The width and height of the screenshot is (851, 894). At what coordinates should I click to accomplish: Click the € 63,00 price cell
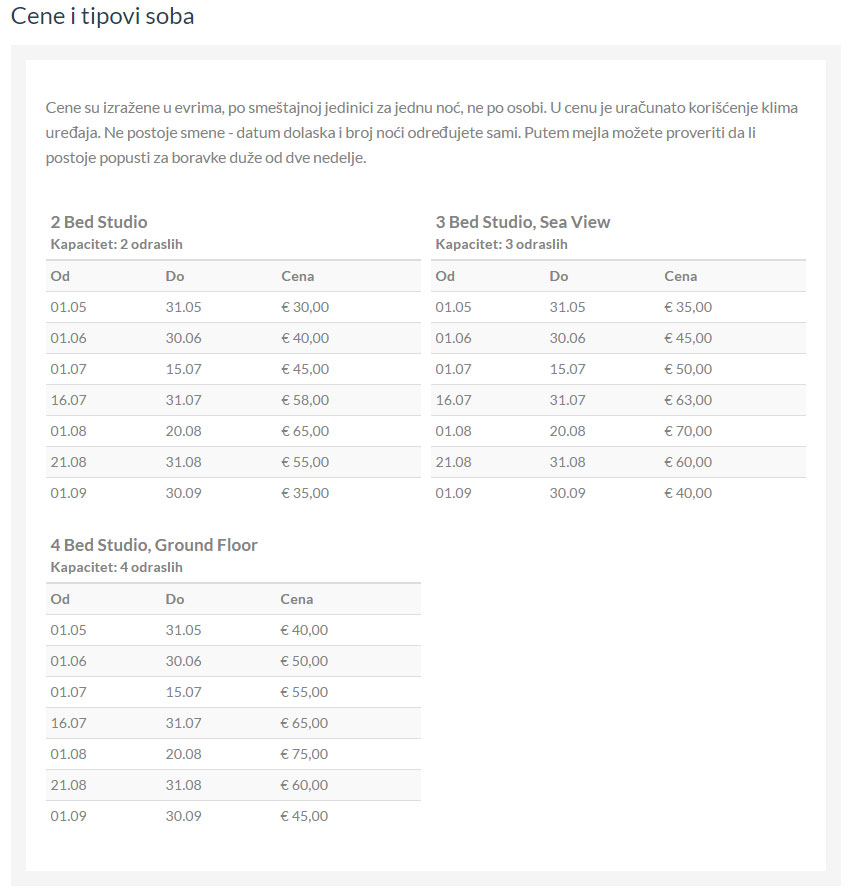click(688, 400)
